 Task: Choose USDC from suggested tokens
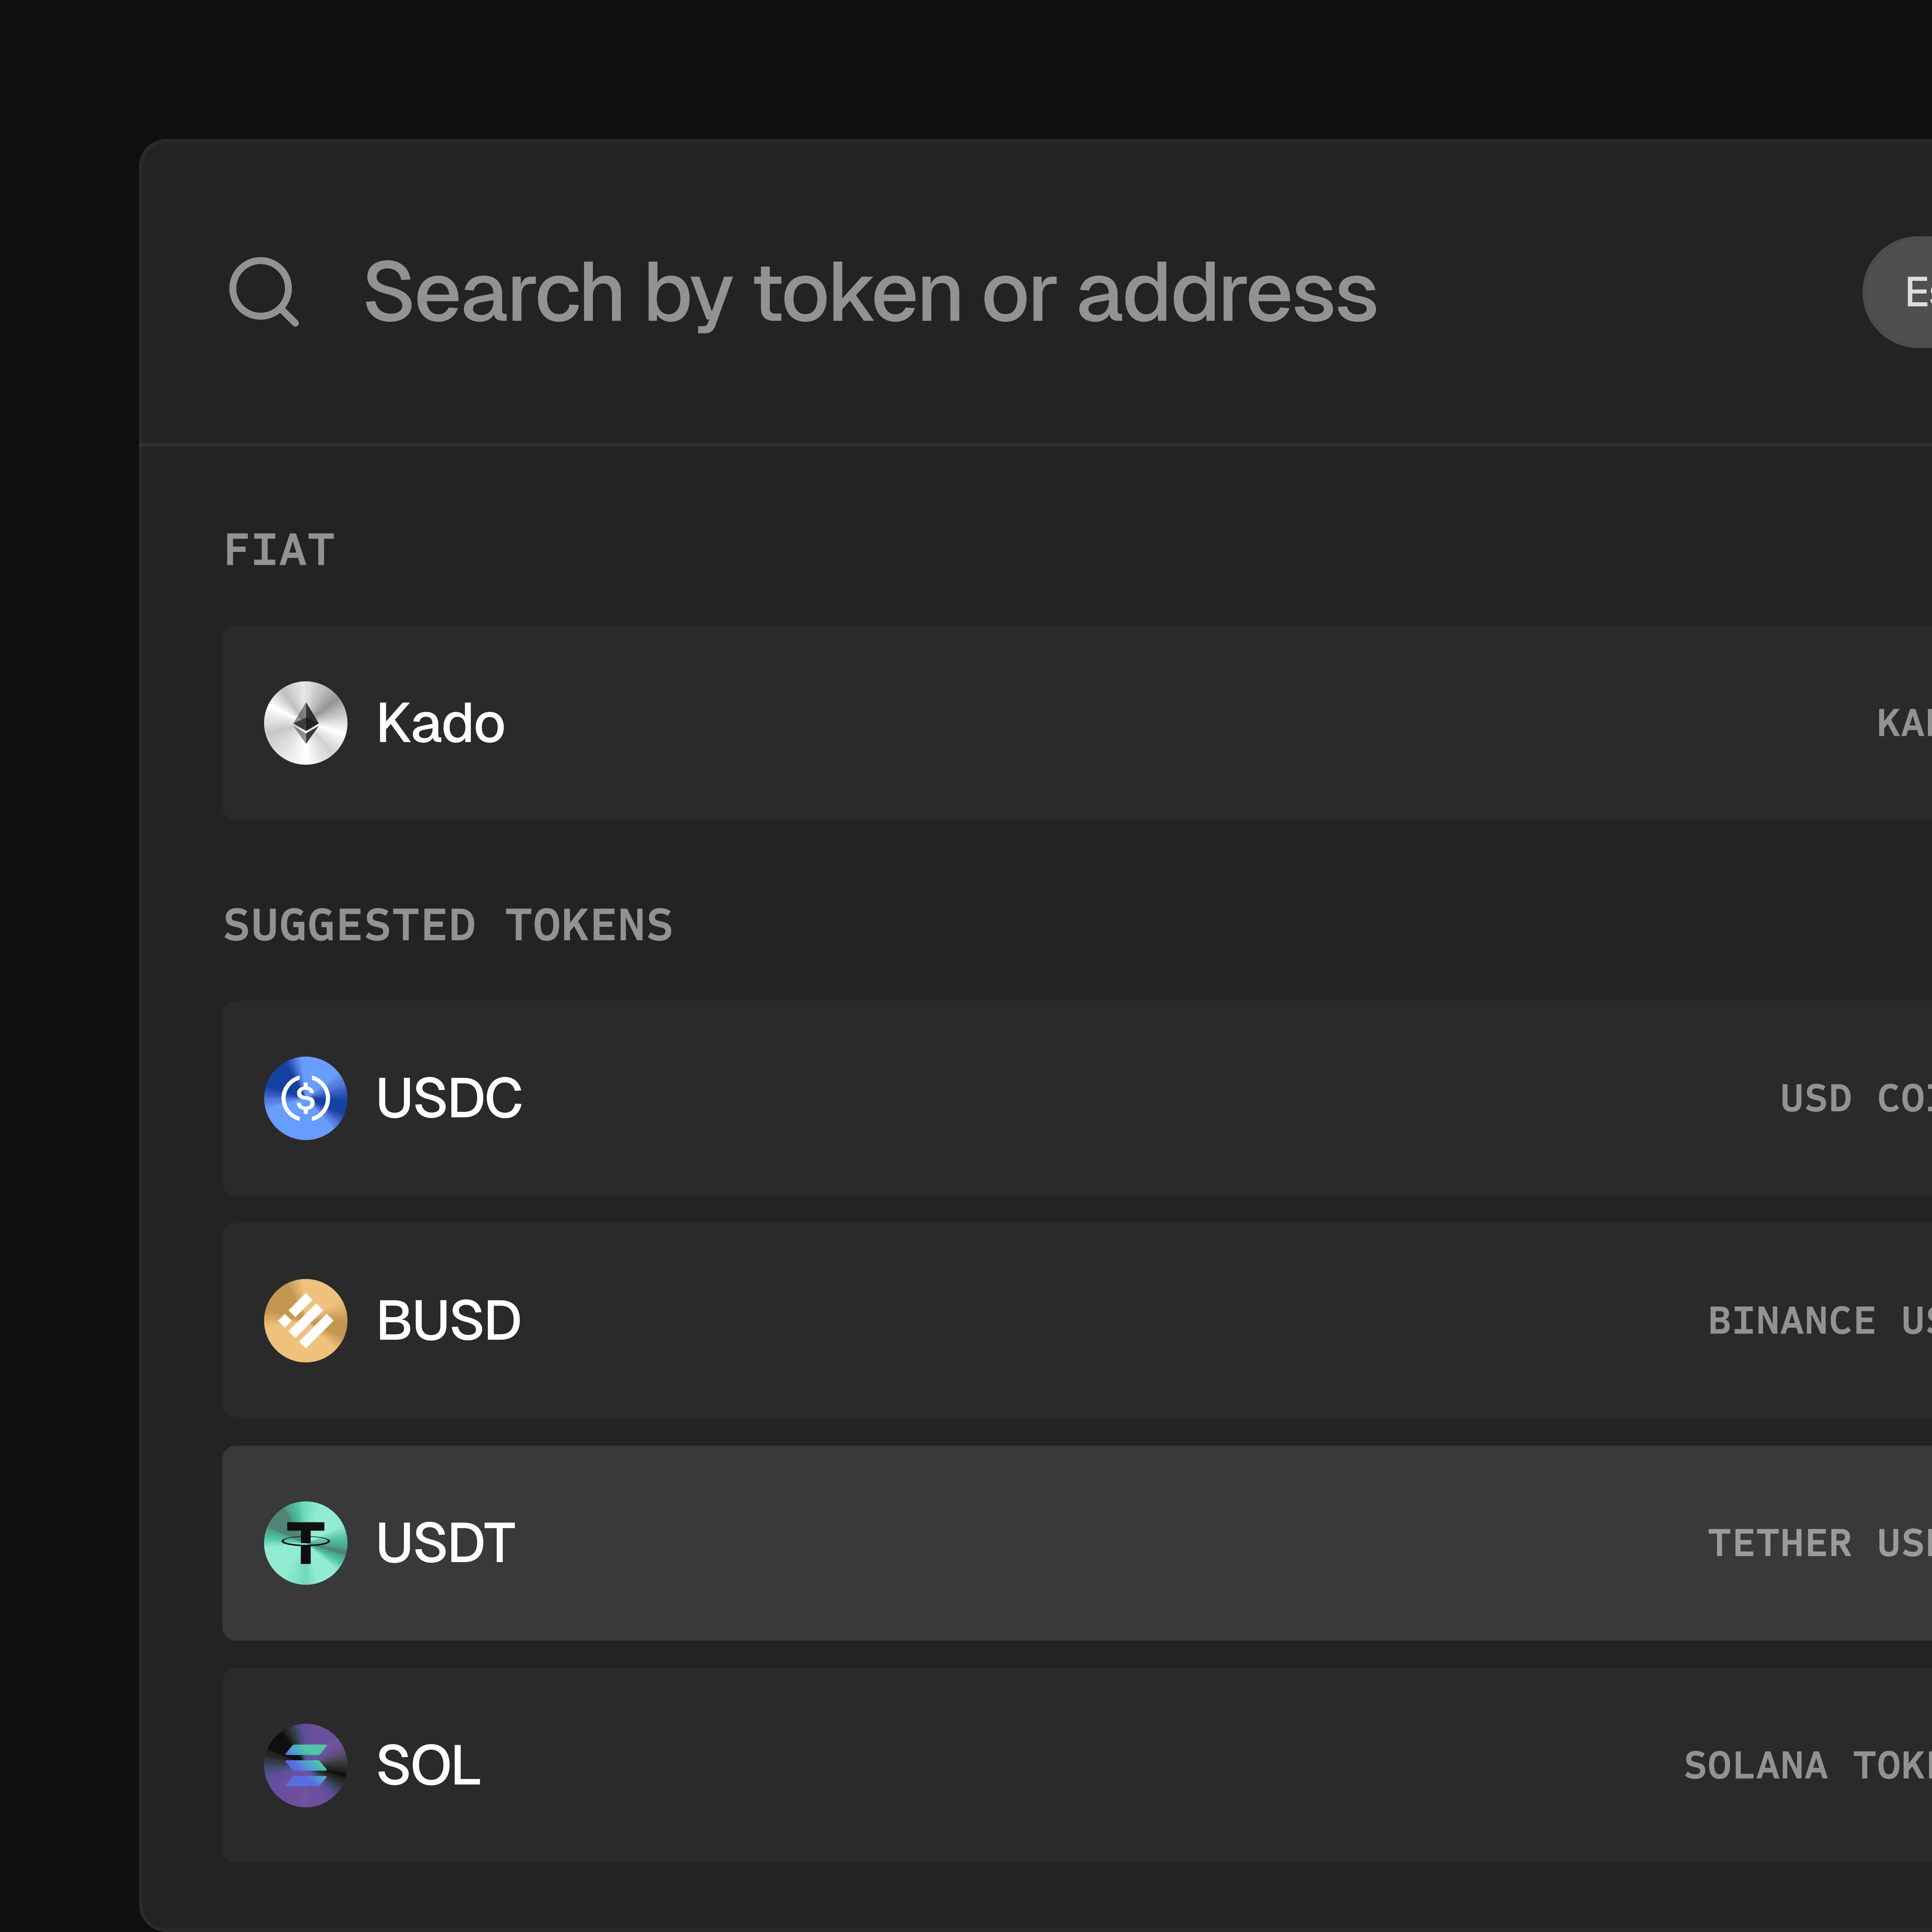click(1077, 1098)
